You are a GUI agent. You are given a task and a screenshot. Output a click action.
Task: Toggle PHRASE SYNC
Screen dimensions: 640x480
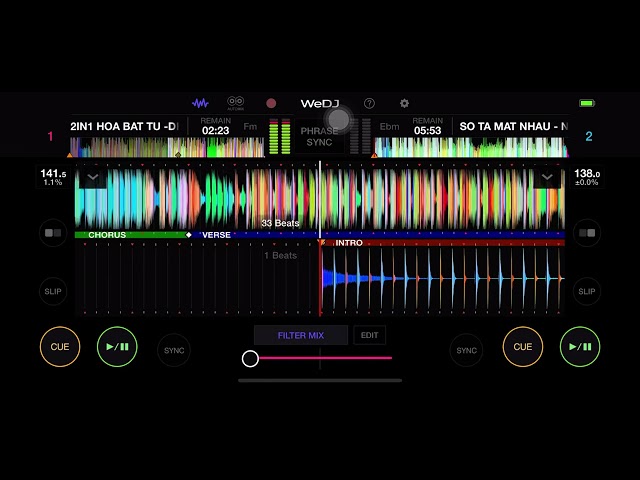(319, 137)
